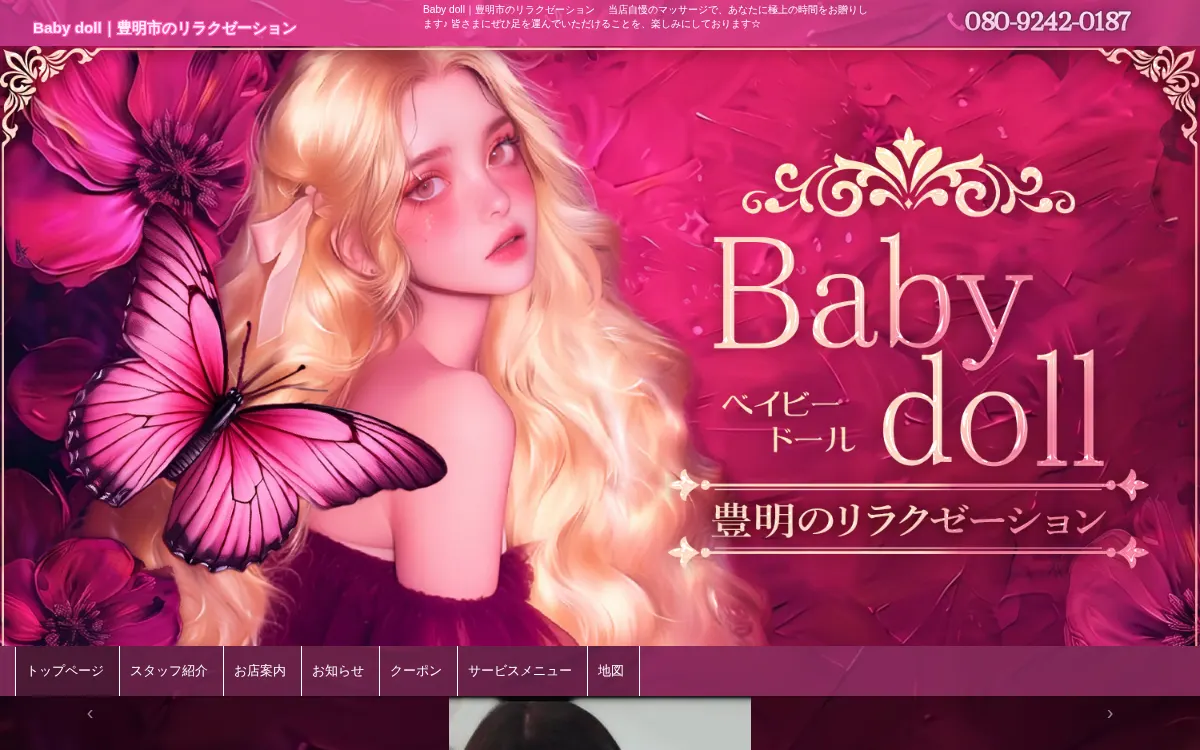
Task: Click the header description text about massage
Action: [645, 16]
